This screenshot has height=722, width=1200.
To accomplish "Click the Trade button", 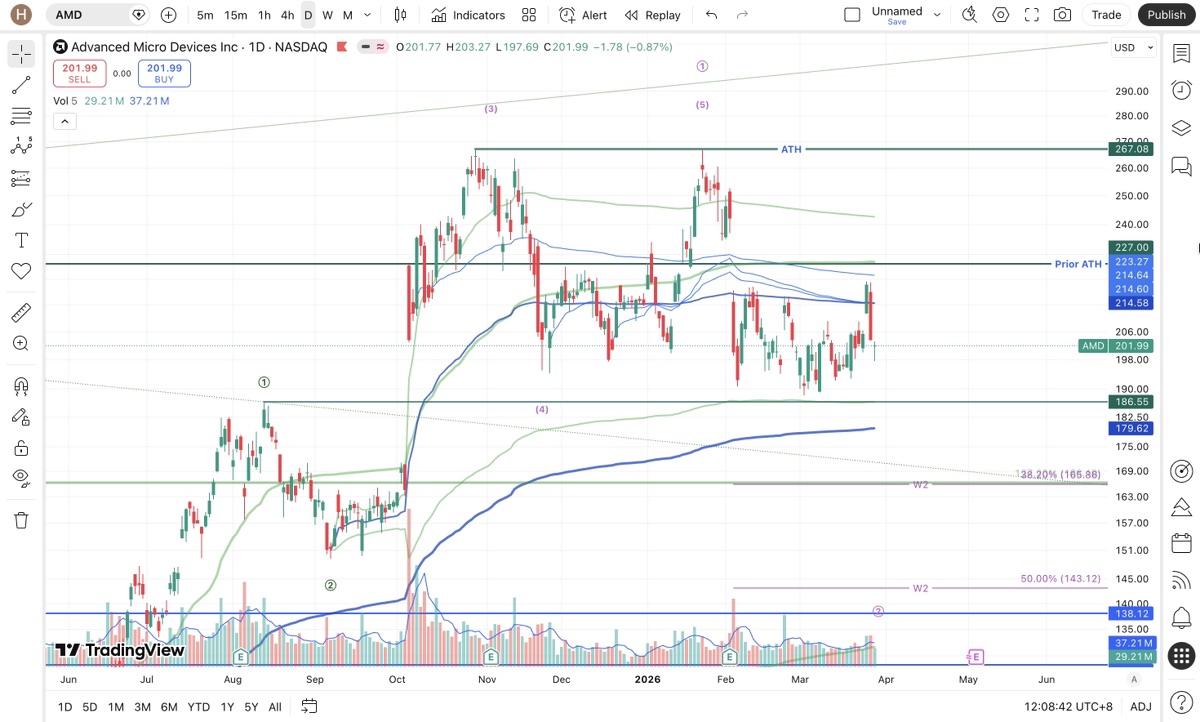I will pos(1106,15).
